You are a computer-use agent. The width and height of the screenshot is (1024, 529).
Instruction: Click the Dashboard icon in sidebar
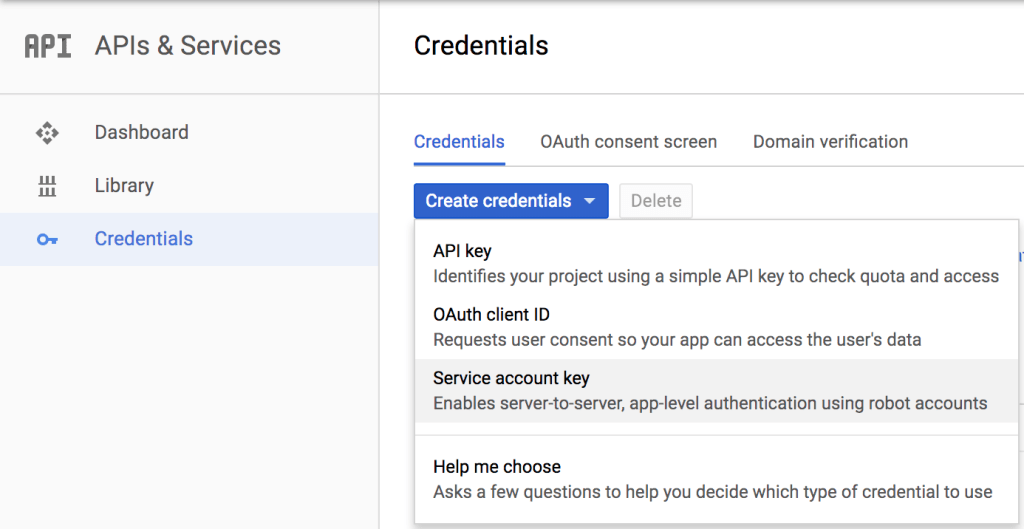[47, 133]
